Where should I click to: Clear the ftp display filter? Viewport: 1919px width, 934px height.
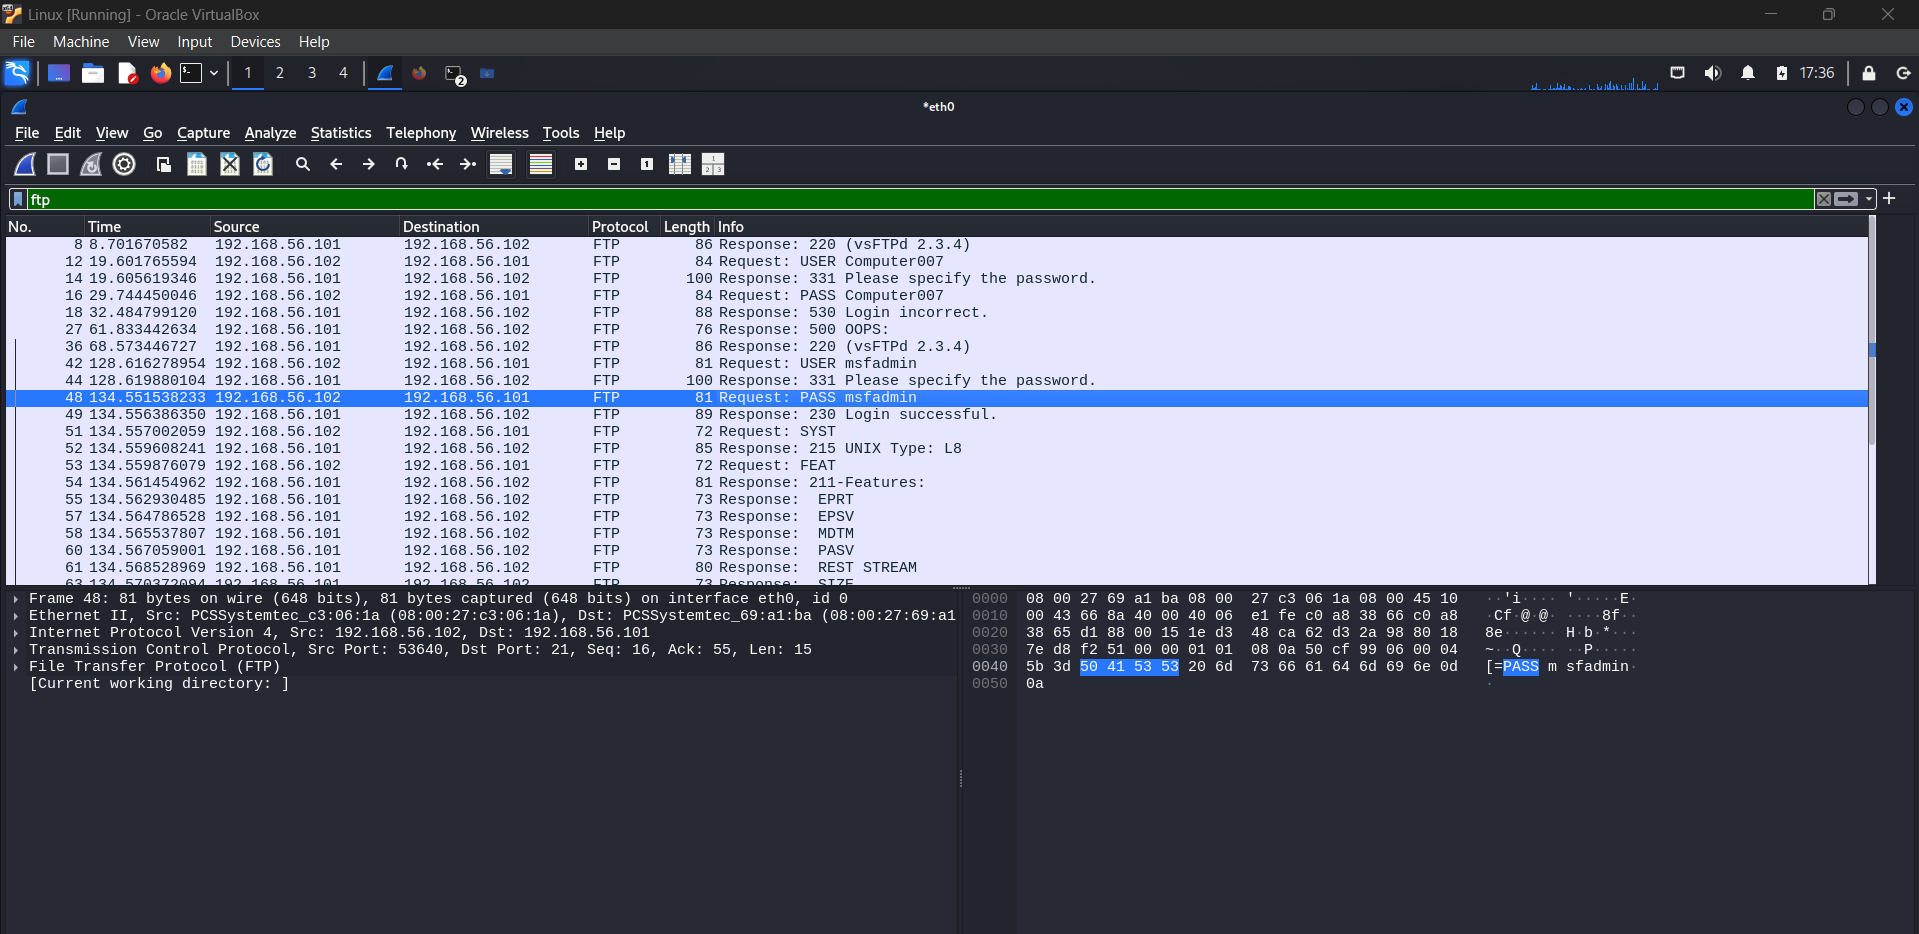[1824, 199]
